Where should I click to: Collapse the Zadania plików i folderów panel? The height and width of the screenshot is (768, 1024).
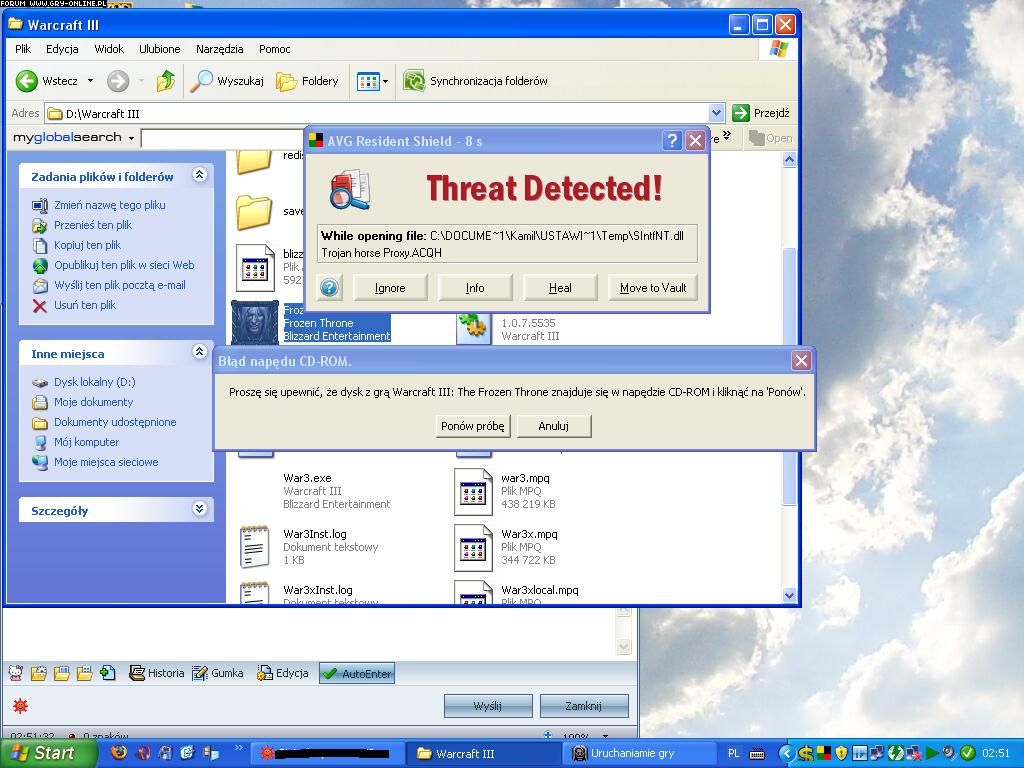[199, 175]
